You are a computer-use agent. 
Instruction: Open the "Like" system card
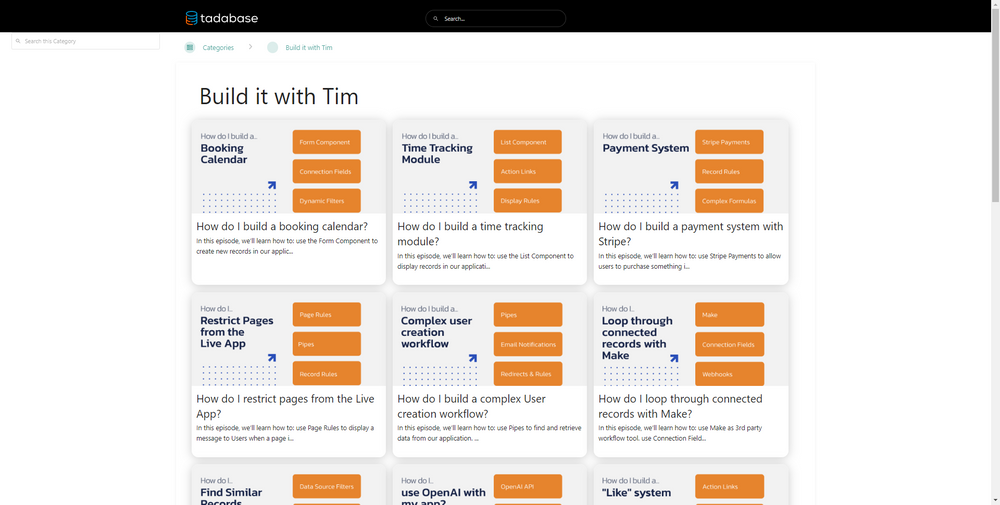pos(691,485)
